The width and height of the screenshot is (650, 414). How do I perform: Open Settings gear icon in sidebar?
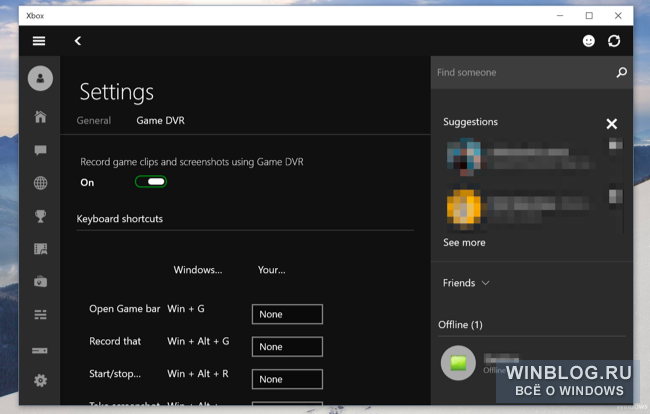tap(40, 380)
